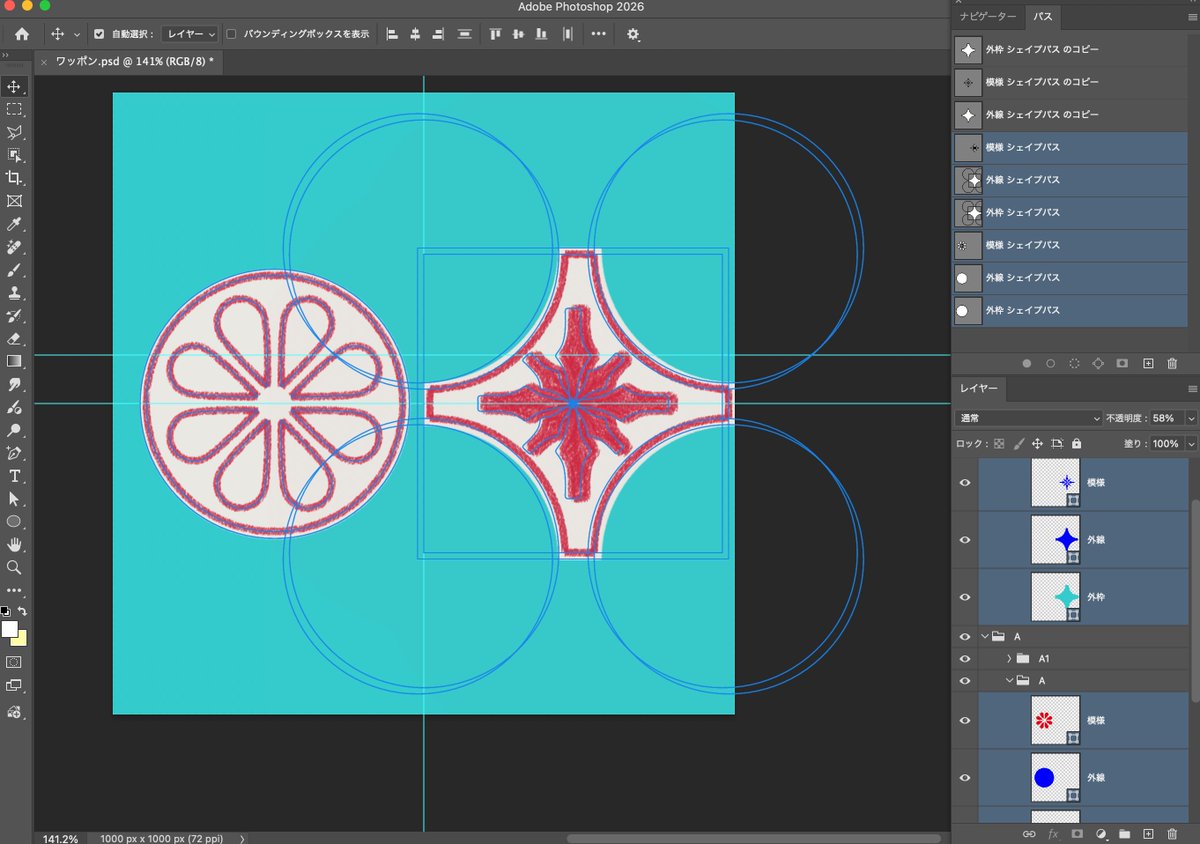
Task: Select the Eyedropper tool
Action: click(14, 224)
